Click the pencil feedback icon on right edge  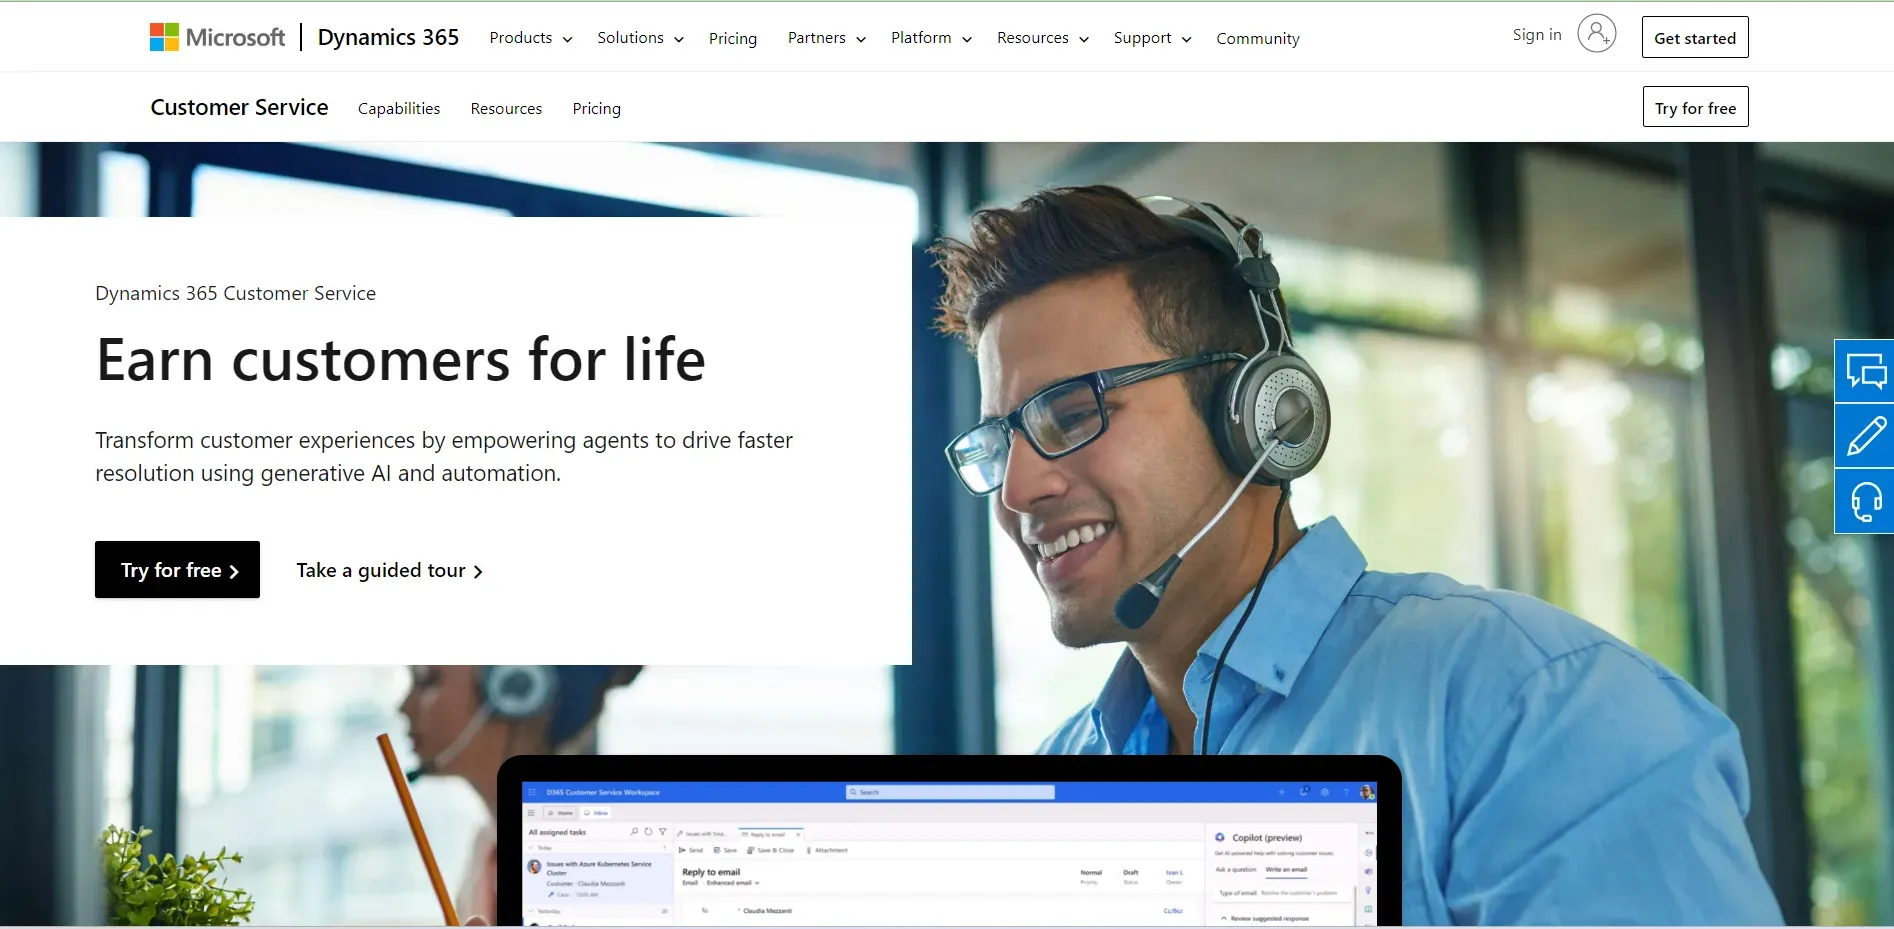1866,436
